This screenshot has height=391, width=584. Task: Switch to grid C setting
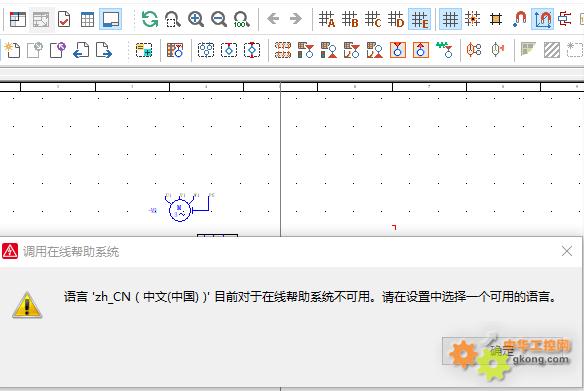373,19
